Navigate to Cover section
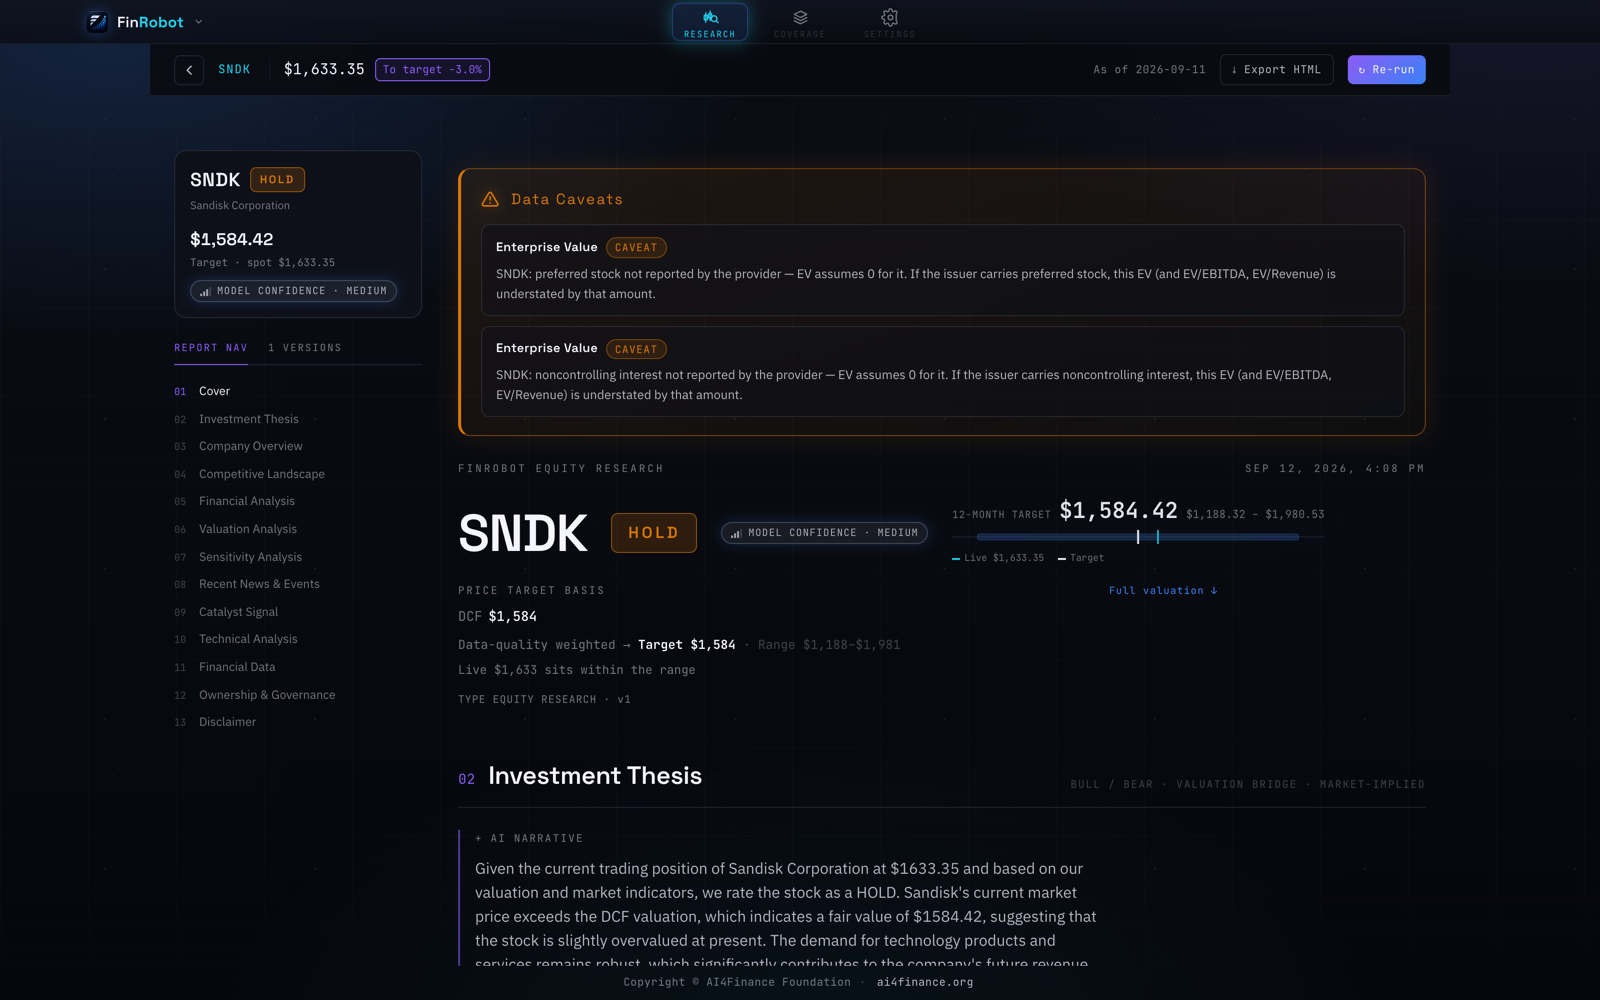 [x=214, y=391]
